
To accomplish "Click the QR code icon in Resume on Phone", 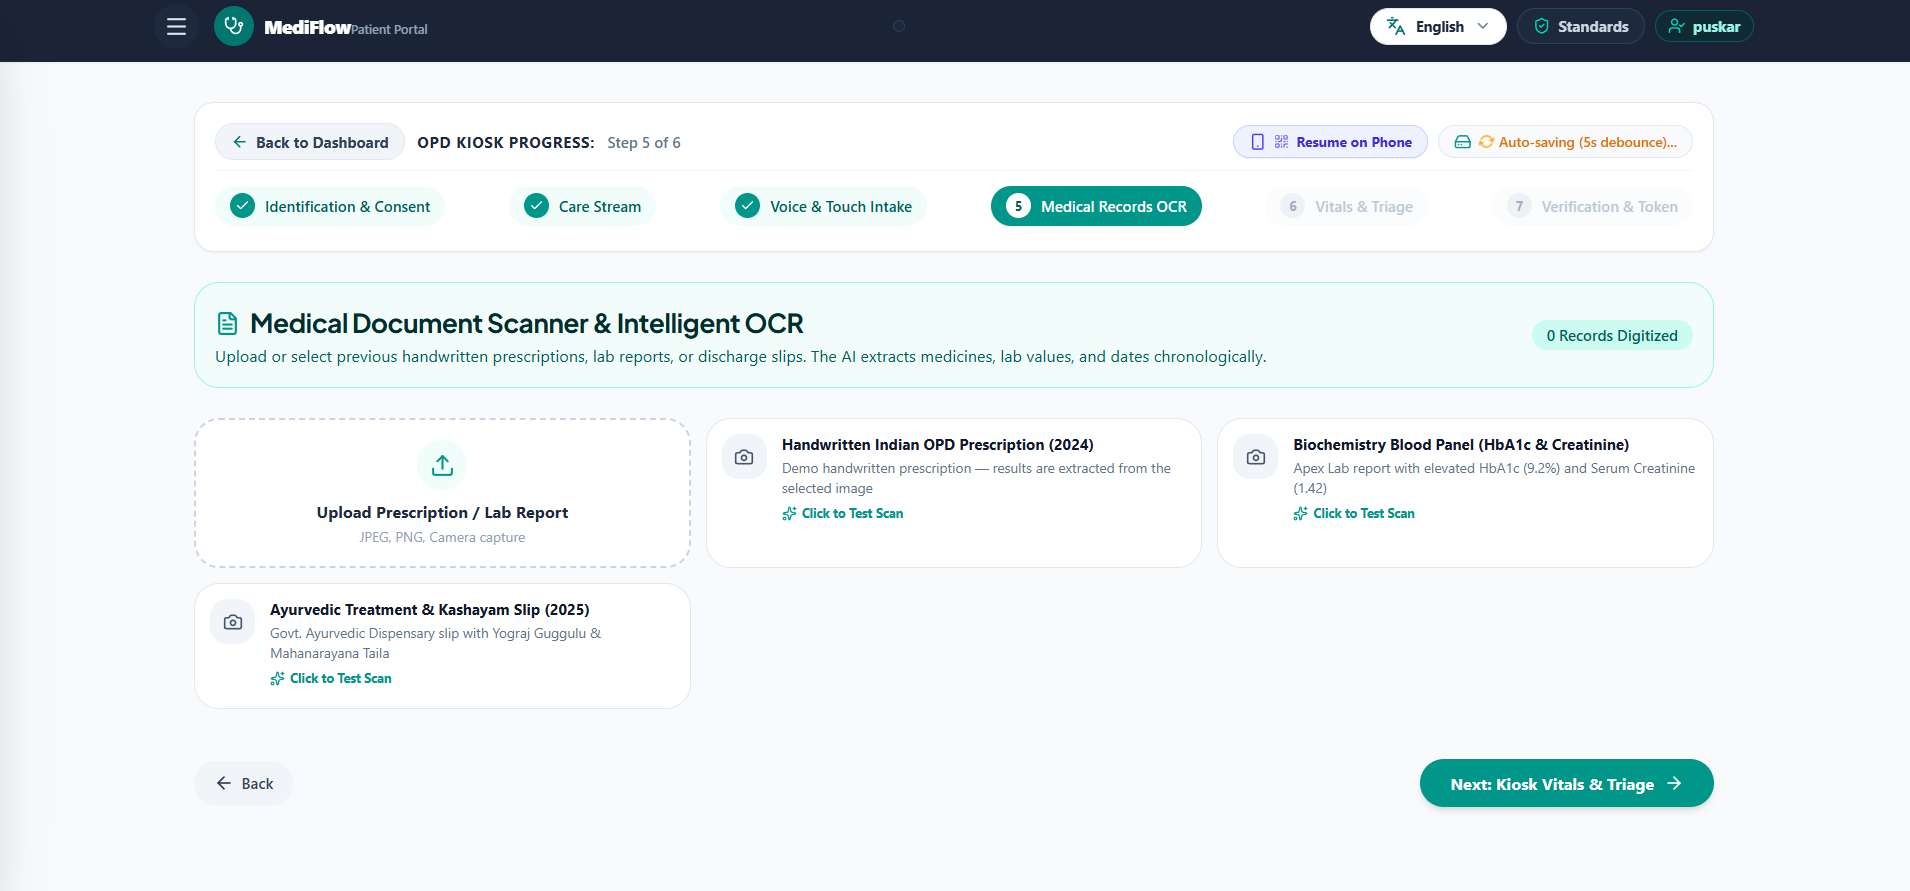I will [1281, 142].
